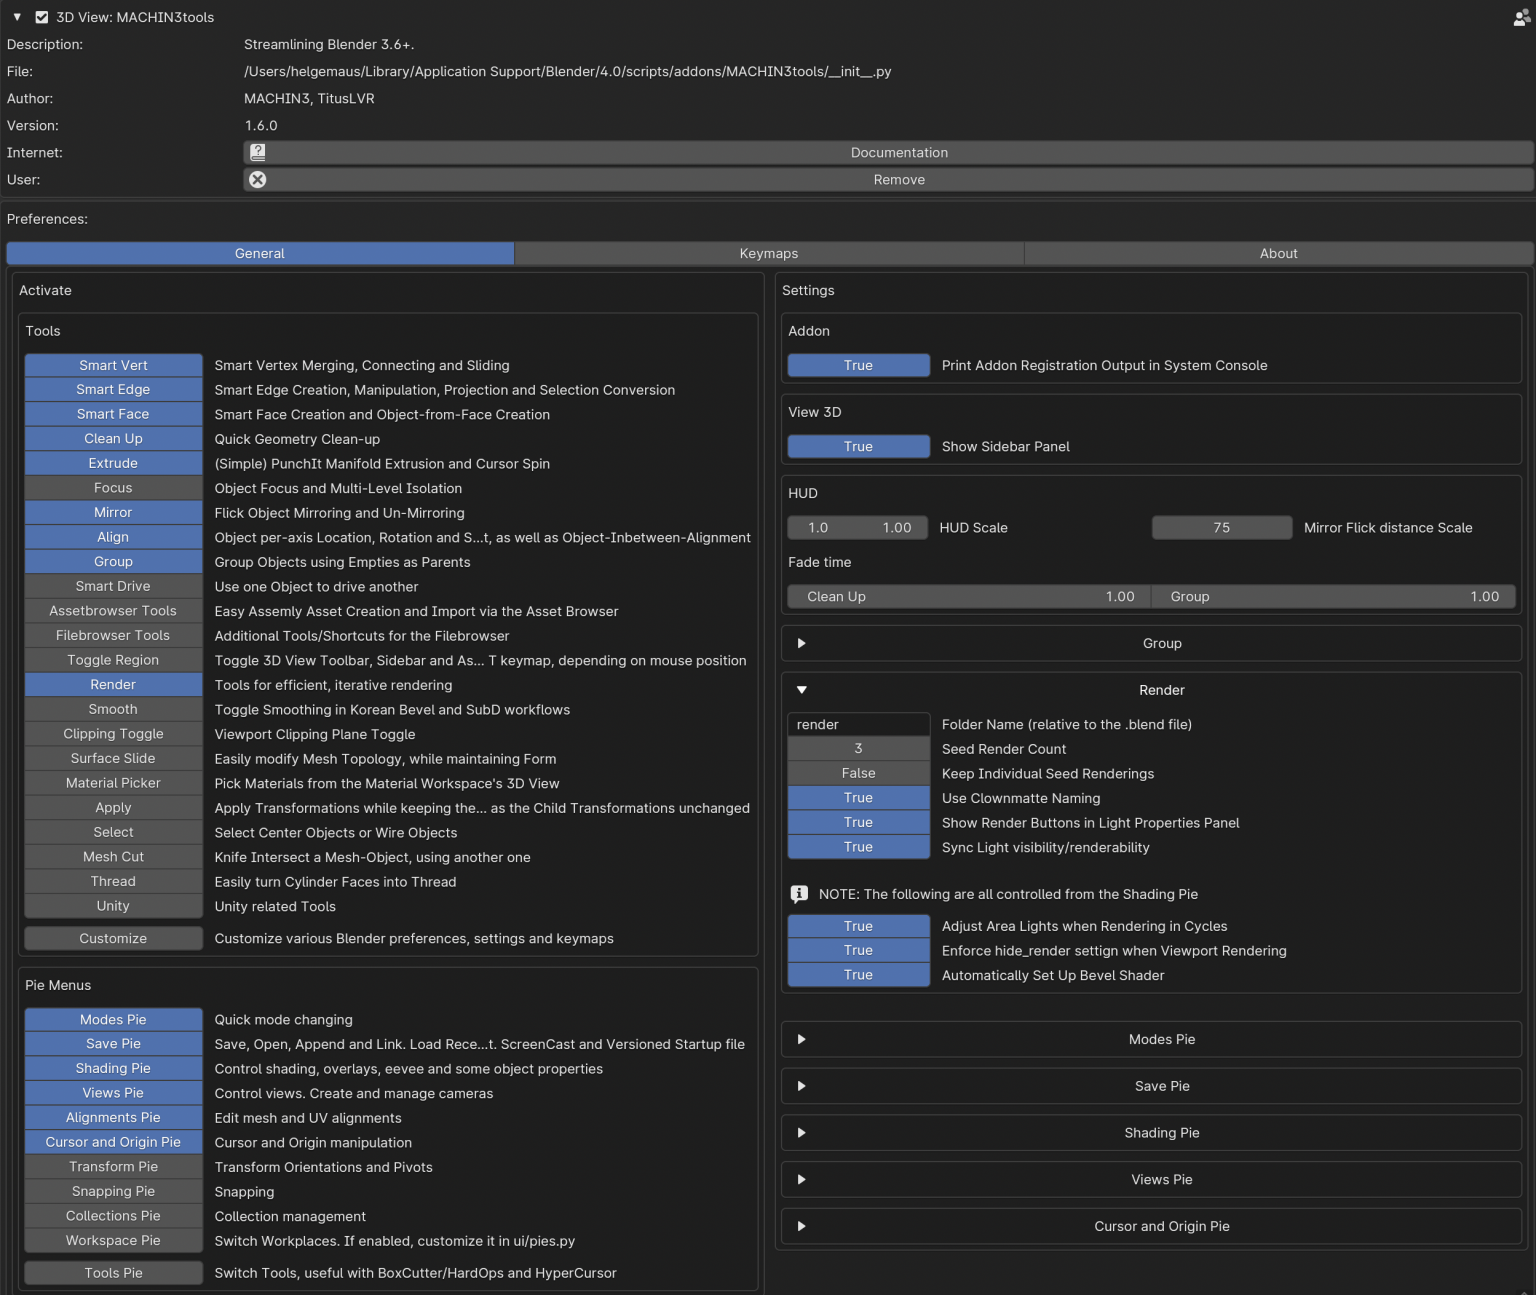Disable Print Addon Registration Output in System Console

click(858, 365)
